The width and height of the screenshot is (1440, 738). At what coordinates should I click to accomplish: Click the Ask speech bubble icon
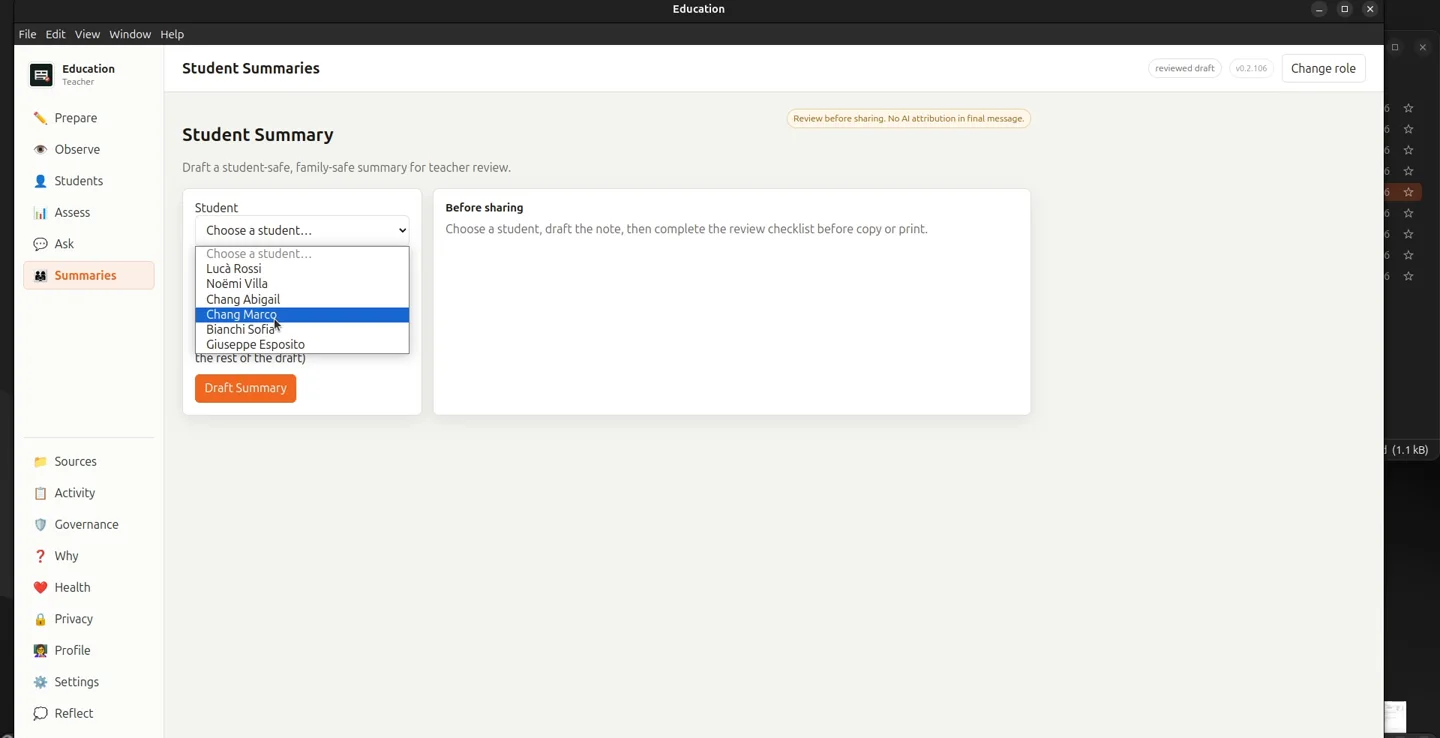click(40, 244)
